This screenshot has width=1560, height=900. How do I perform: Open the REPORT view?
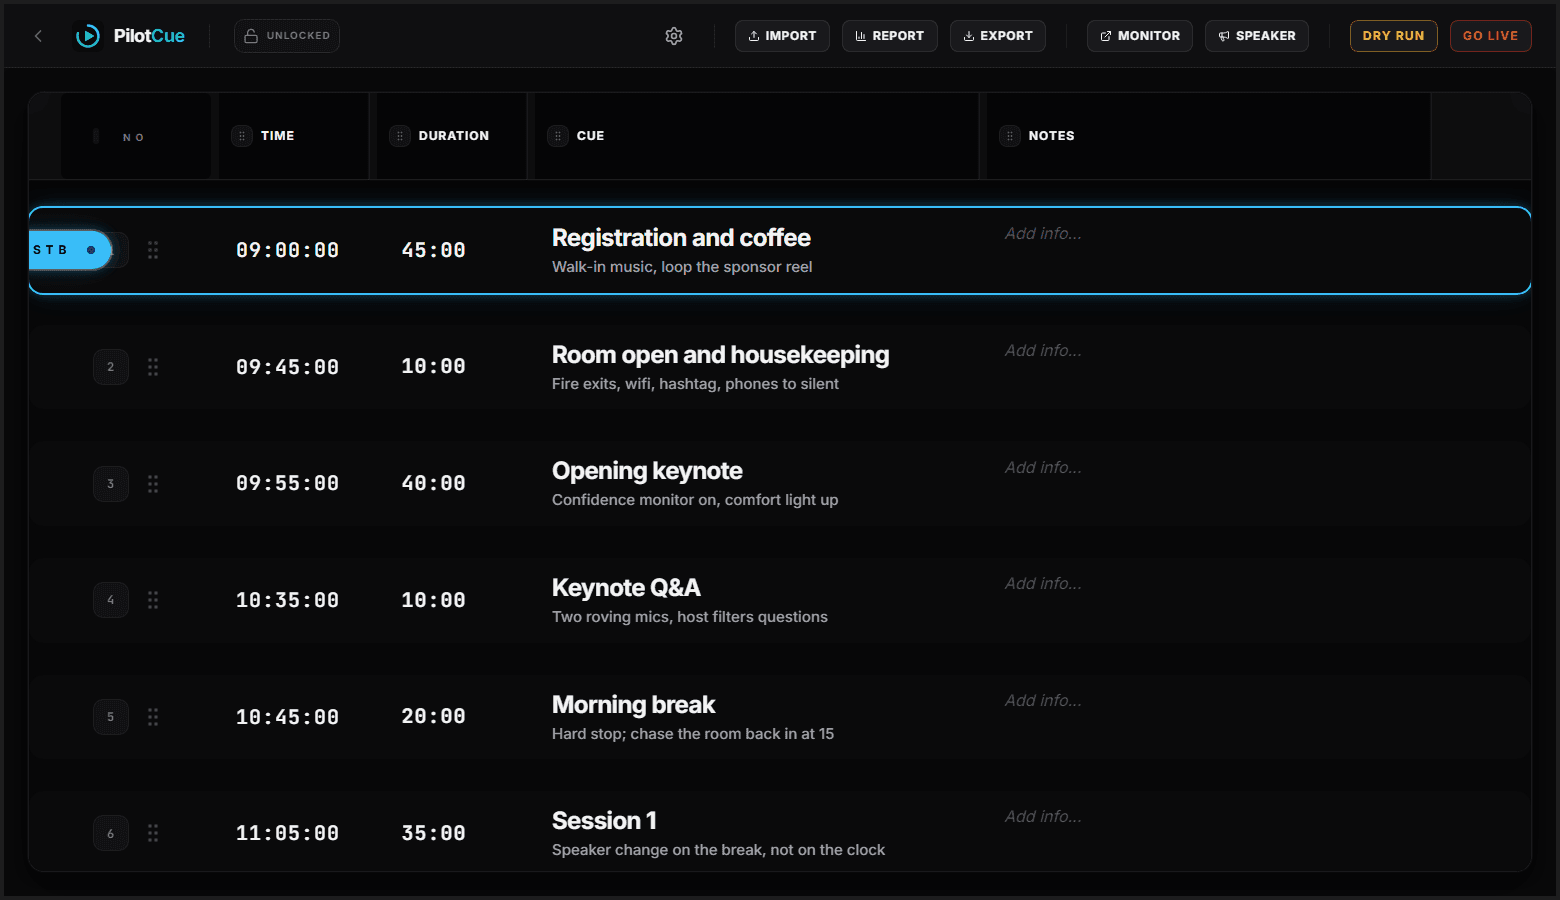889,36
